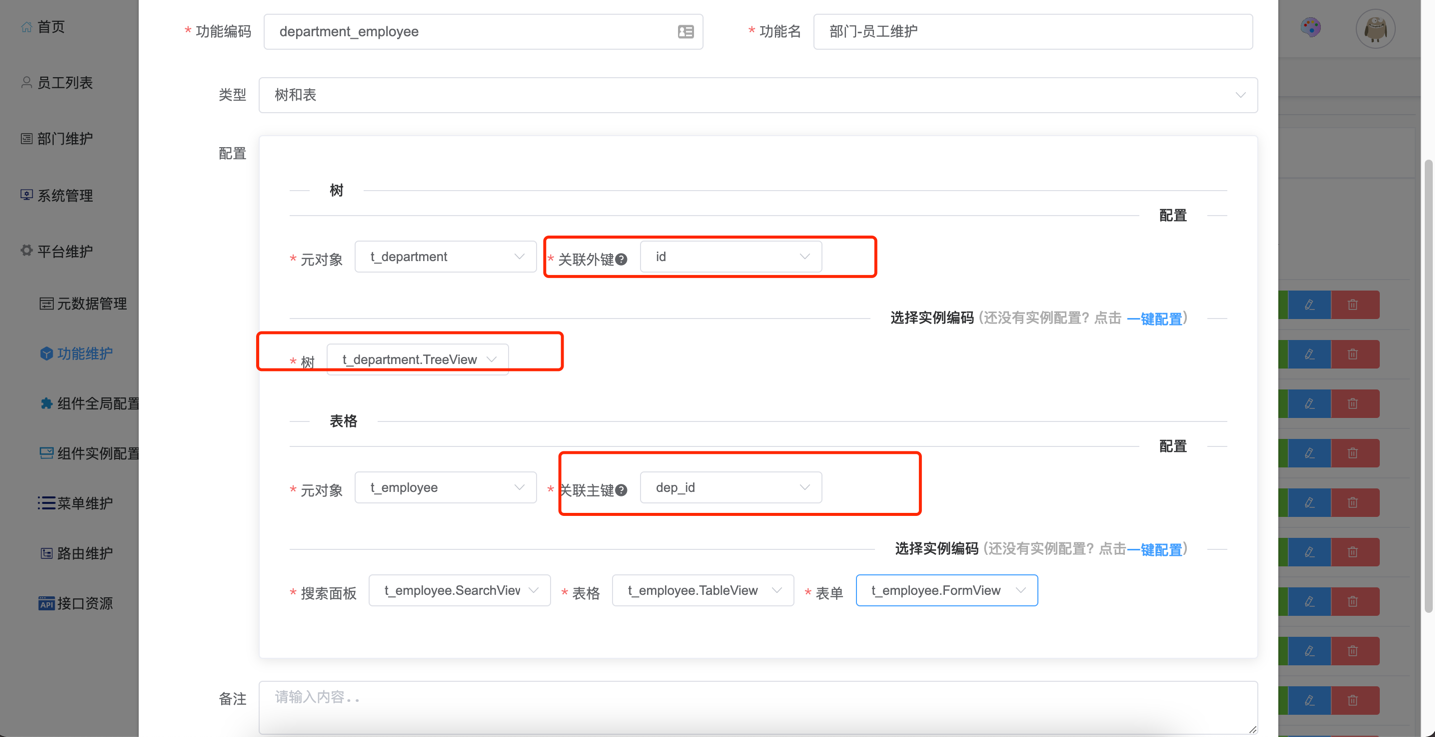This screenshot has height=737, width=1435.
Task: Expand the tree 元对象 t_department dropdown
Action: [x=445, y=257]
